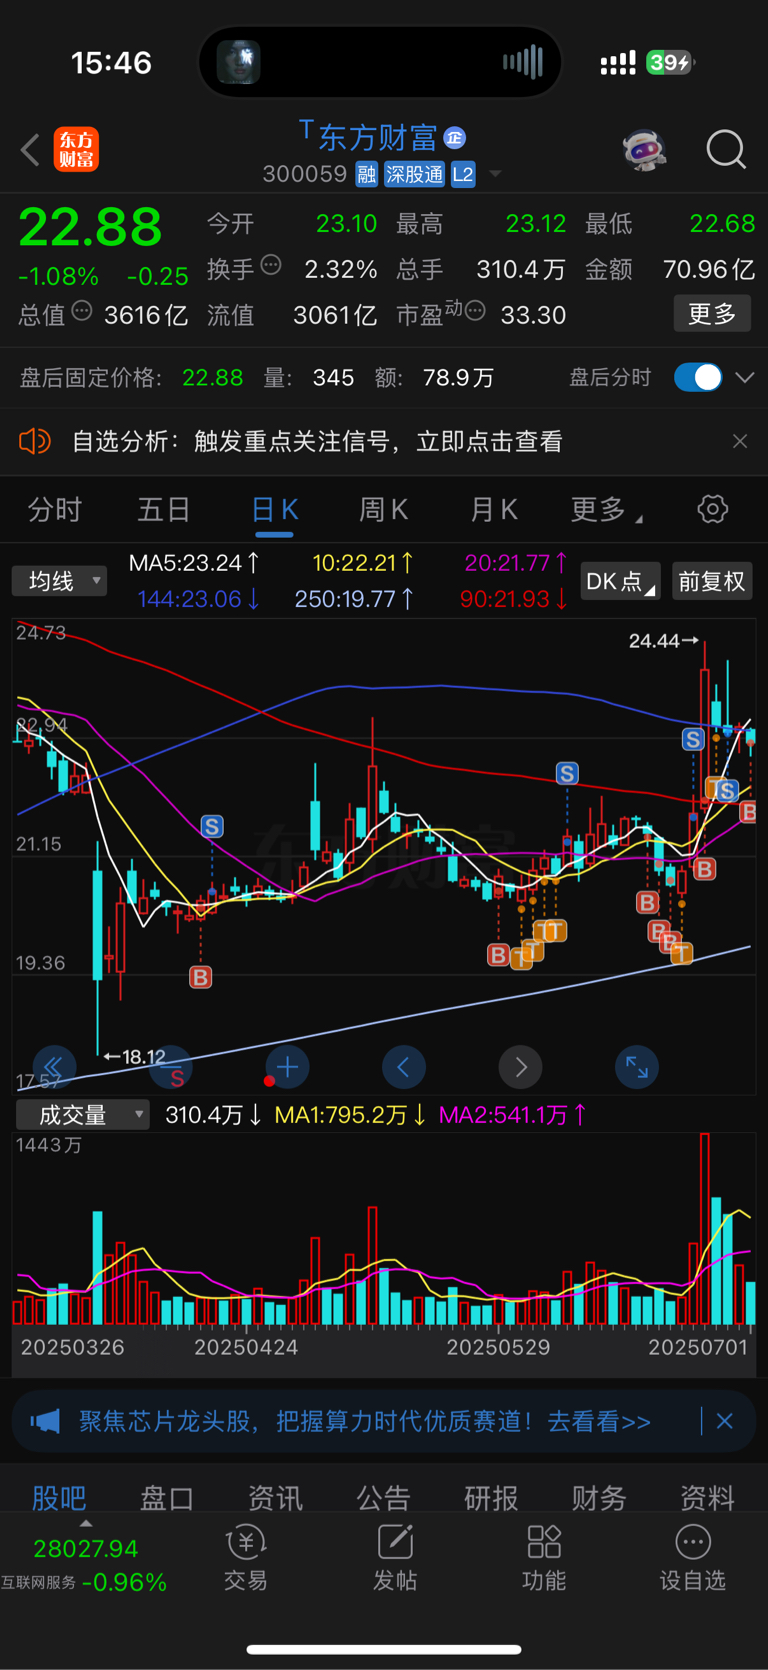Tap the MA1:795.2万 volume average
The width and height of the screenshot is (768, 1670).
coord(350,1114)
